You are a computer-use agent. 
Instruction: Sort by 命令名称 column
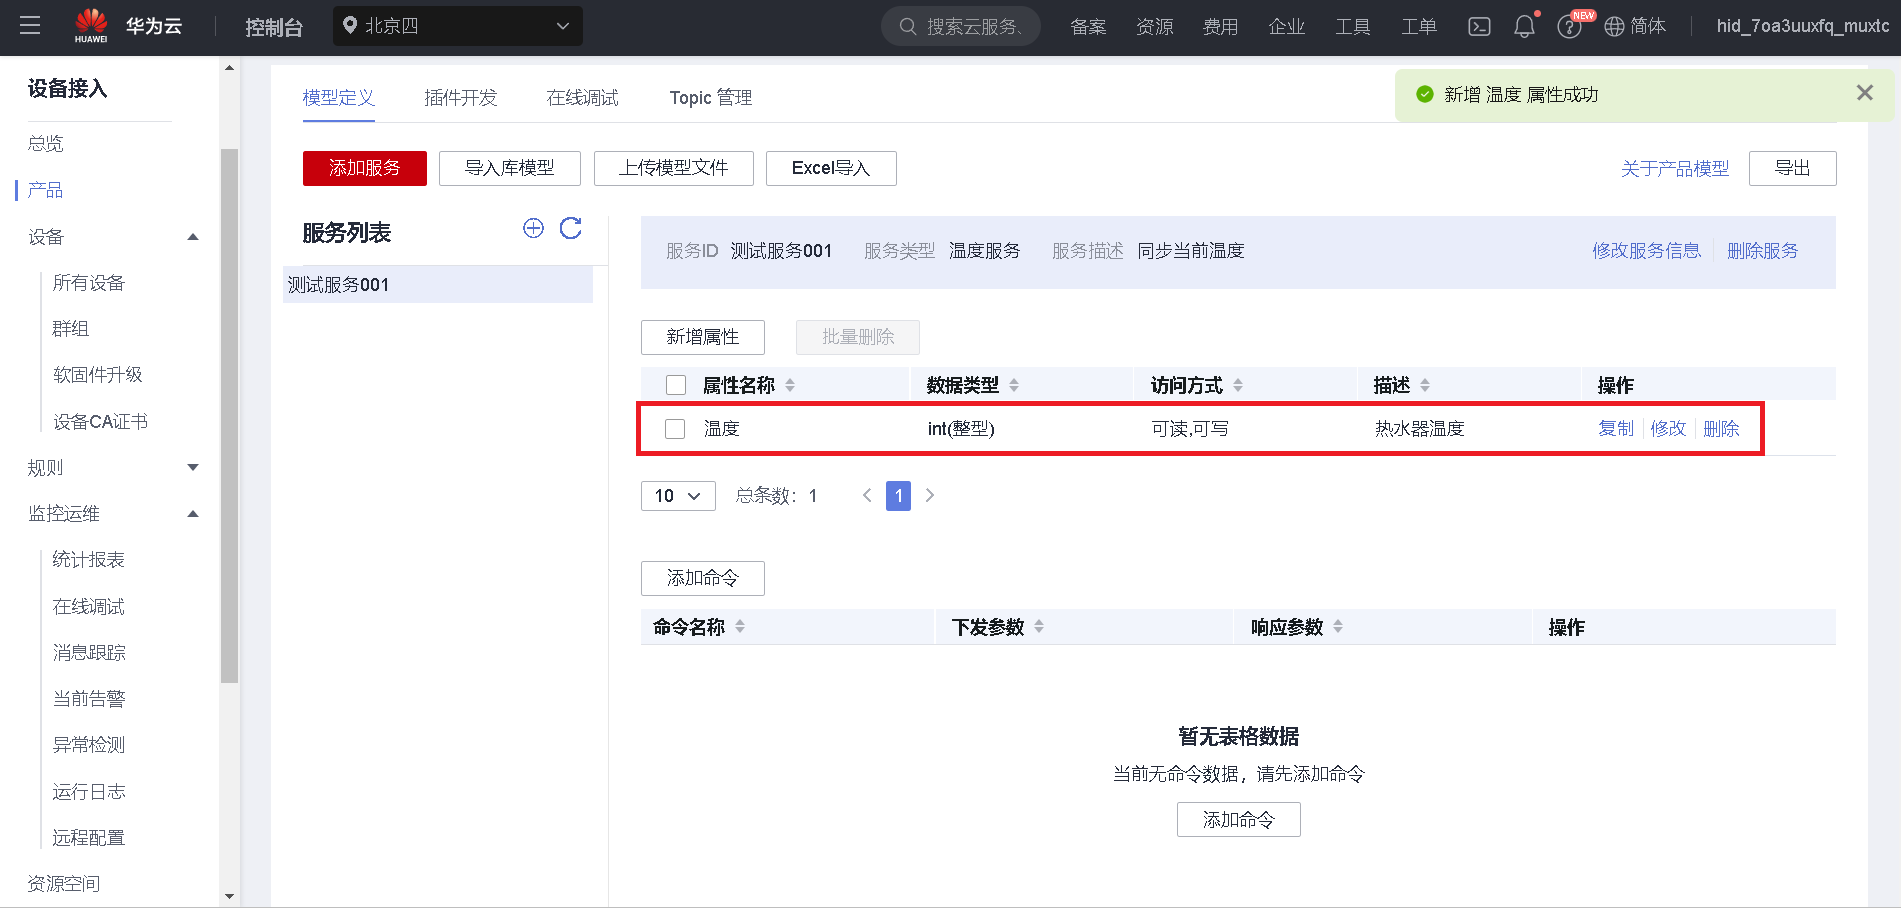[x=740, y=627]
